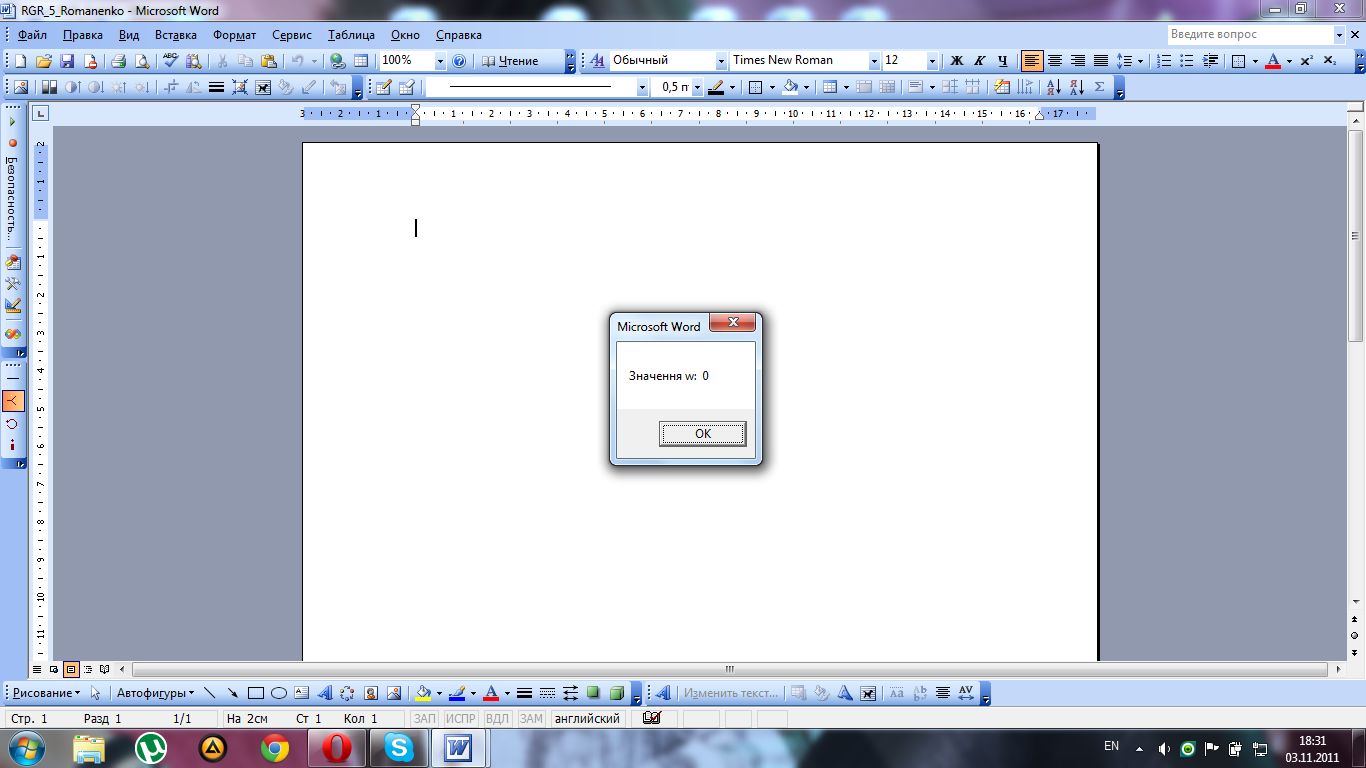The width and height of the screenshot is (1366, 768).
Task: Click the sort ascending icon in the tables toolbar
Action: point(1054,87)
